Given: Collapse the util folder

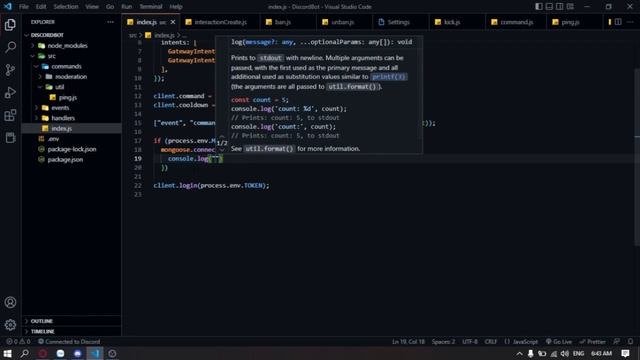Looking at the screenshot, I should coord(71,87).
